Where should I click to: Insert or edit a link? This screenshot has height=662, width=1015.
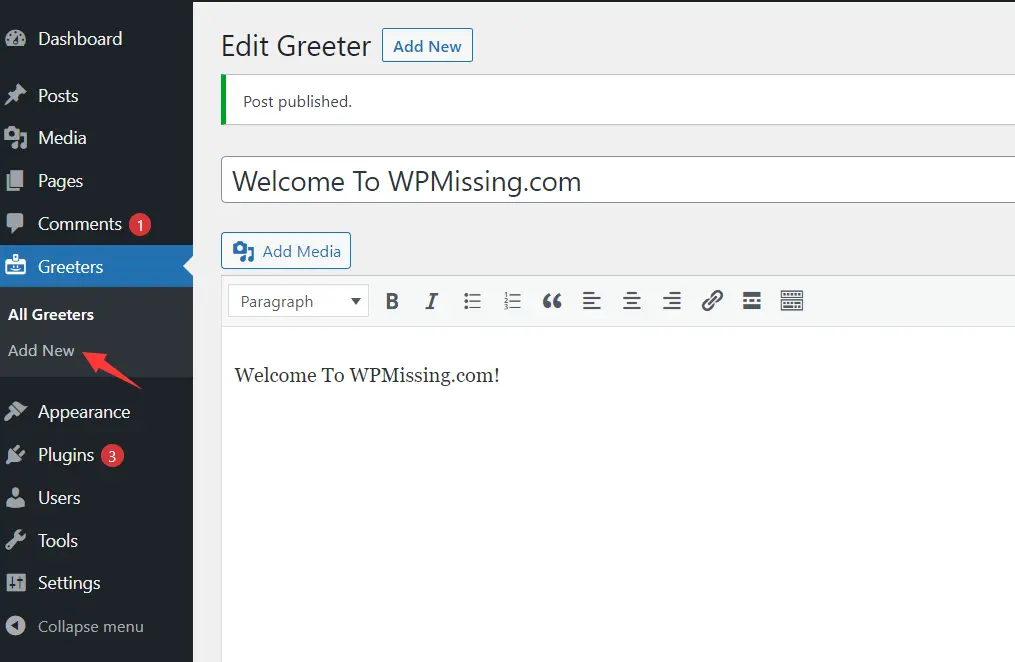(712, 301)
